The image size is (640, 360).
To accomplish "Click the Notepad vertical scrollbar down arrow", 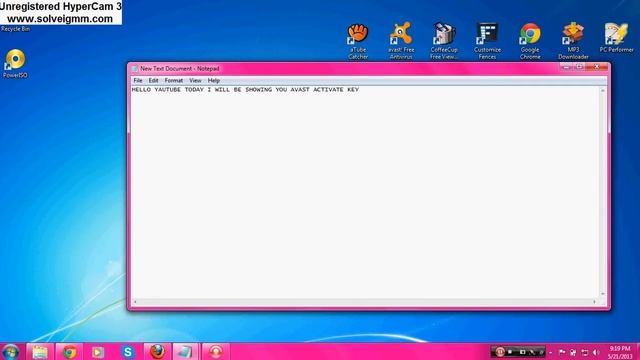I will click(602, 294).
